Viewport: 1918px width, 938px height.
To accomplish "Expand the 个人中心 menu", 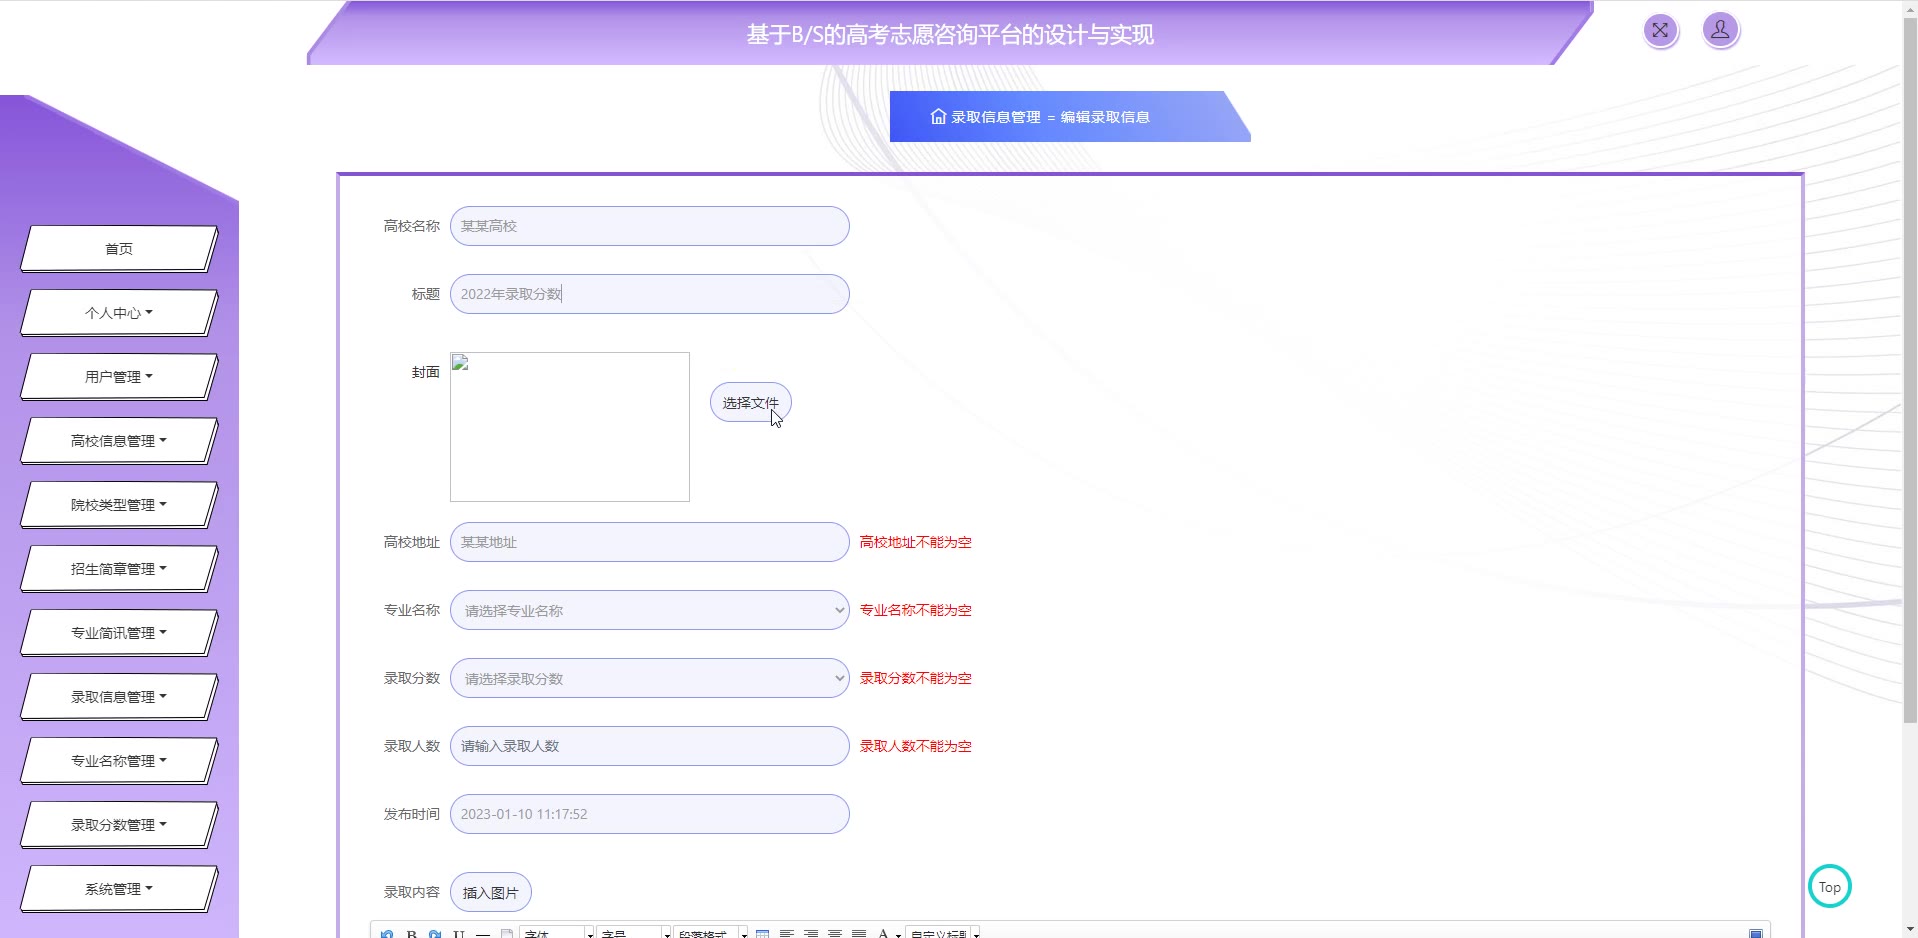I will pos(119,313).
